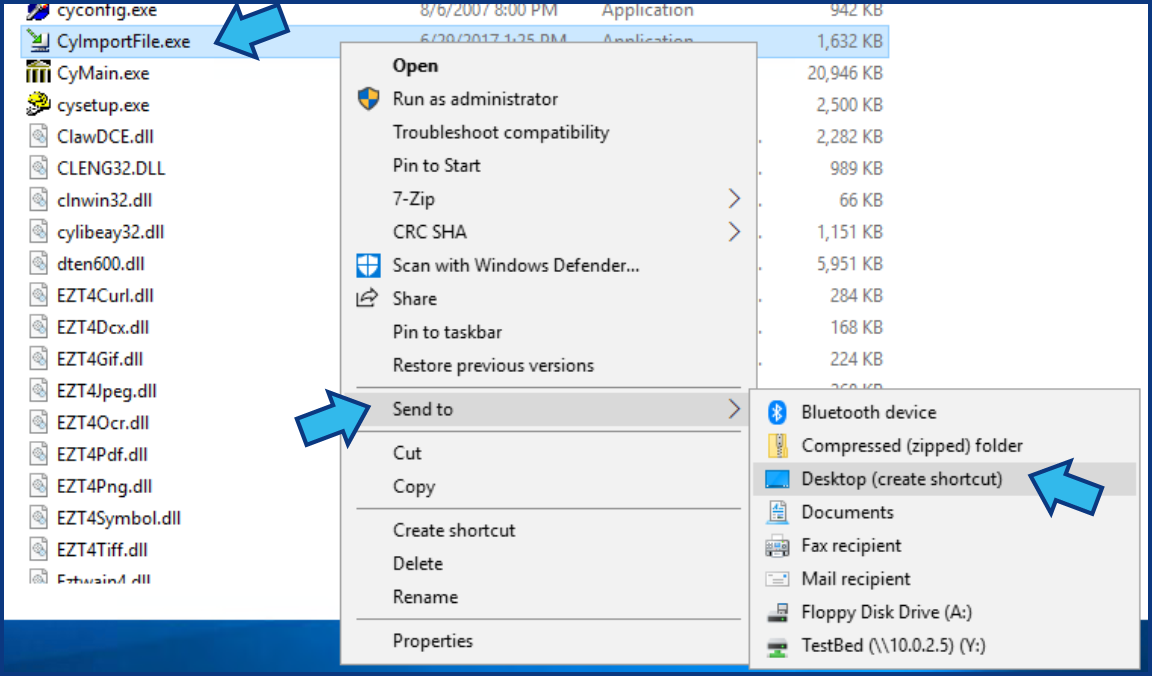Image resolution: width=1153 pixels, height=677 pixels.
Task: Select the EZT4Symbol.dll file name
Action: click(118, 518)
